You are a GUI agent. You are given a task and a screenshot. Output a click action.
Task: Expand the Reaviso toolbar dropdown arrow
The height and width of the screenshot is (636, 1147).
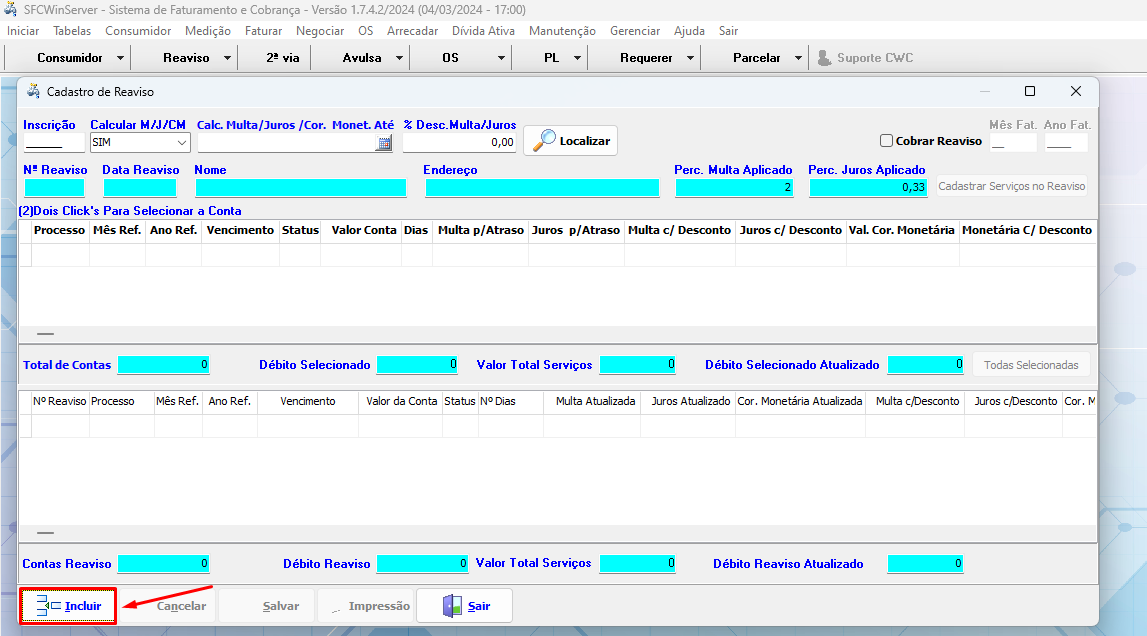click(227, 58)
